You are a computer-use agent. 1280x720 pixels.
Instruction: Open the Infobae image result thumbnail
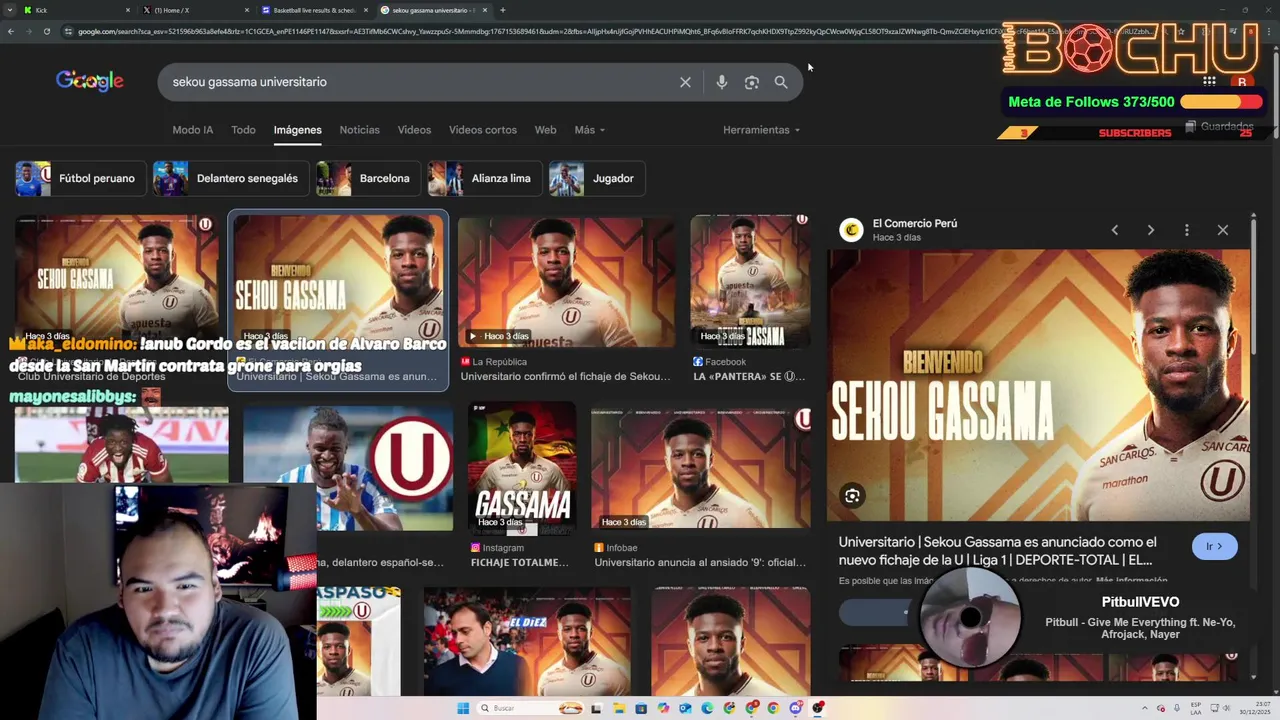click(700, 468)
